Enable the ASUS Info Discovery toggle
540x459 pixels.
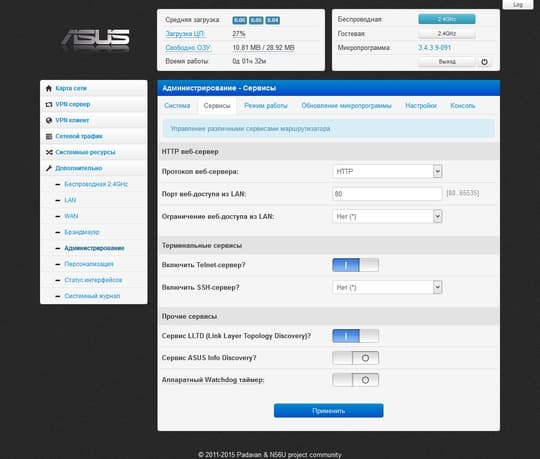[355, 358]
